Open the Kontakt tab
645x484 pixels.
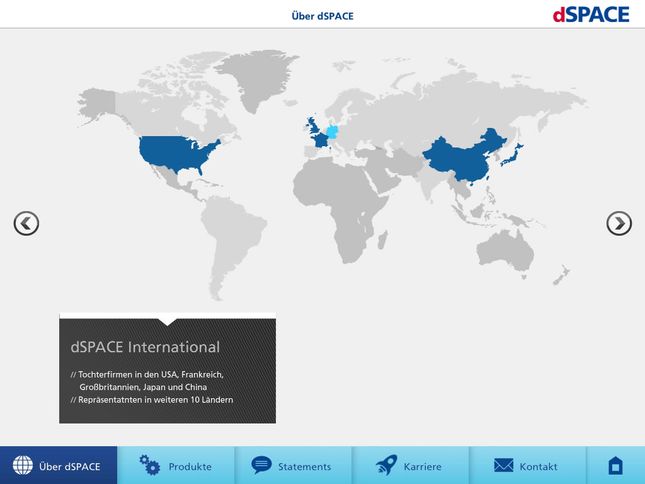point(528,465)
